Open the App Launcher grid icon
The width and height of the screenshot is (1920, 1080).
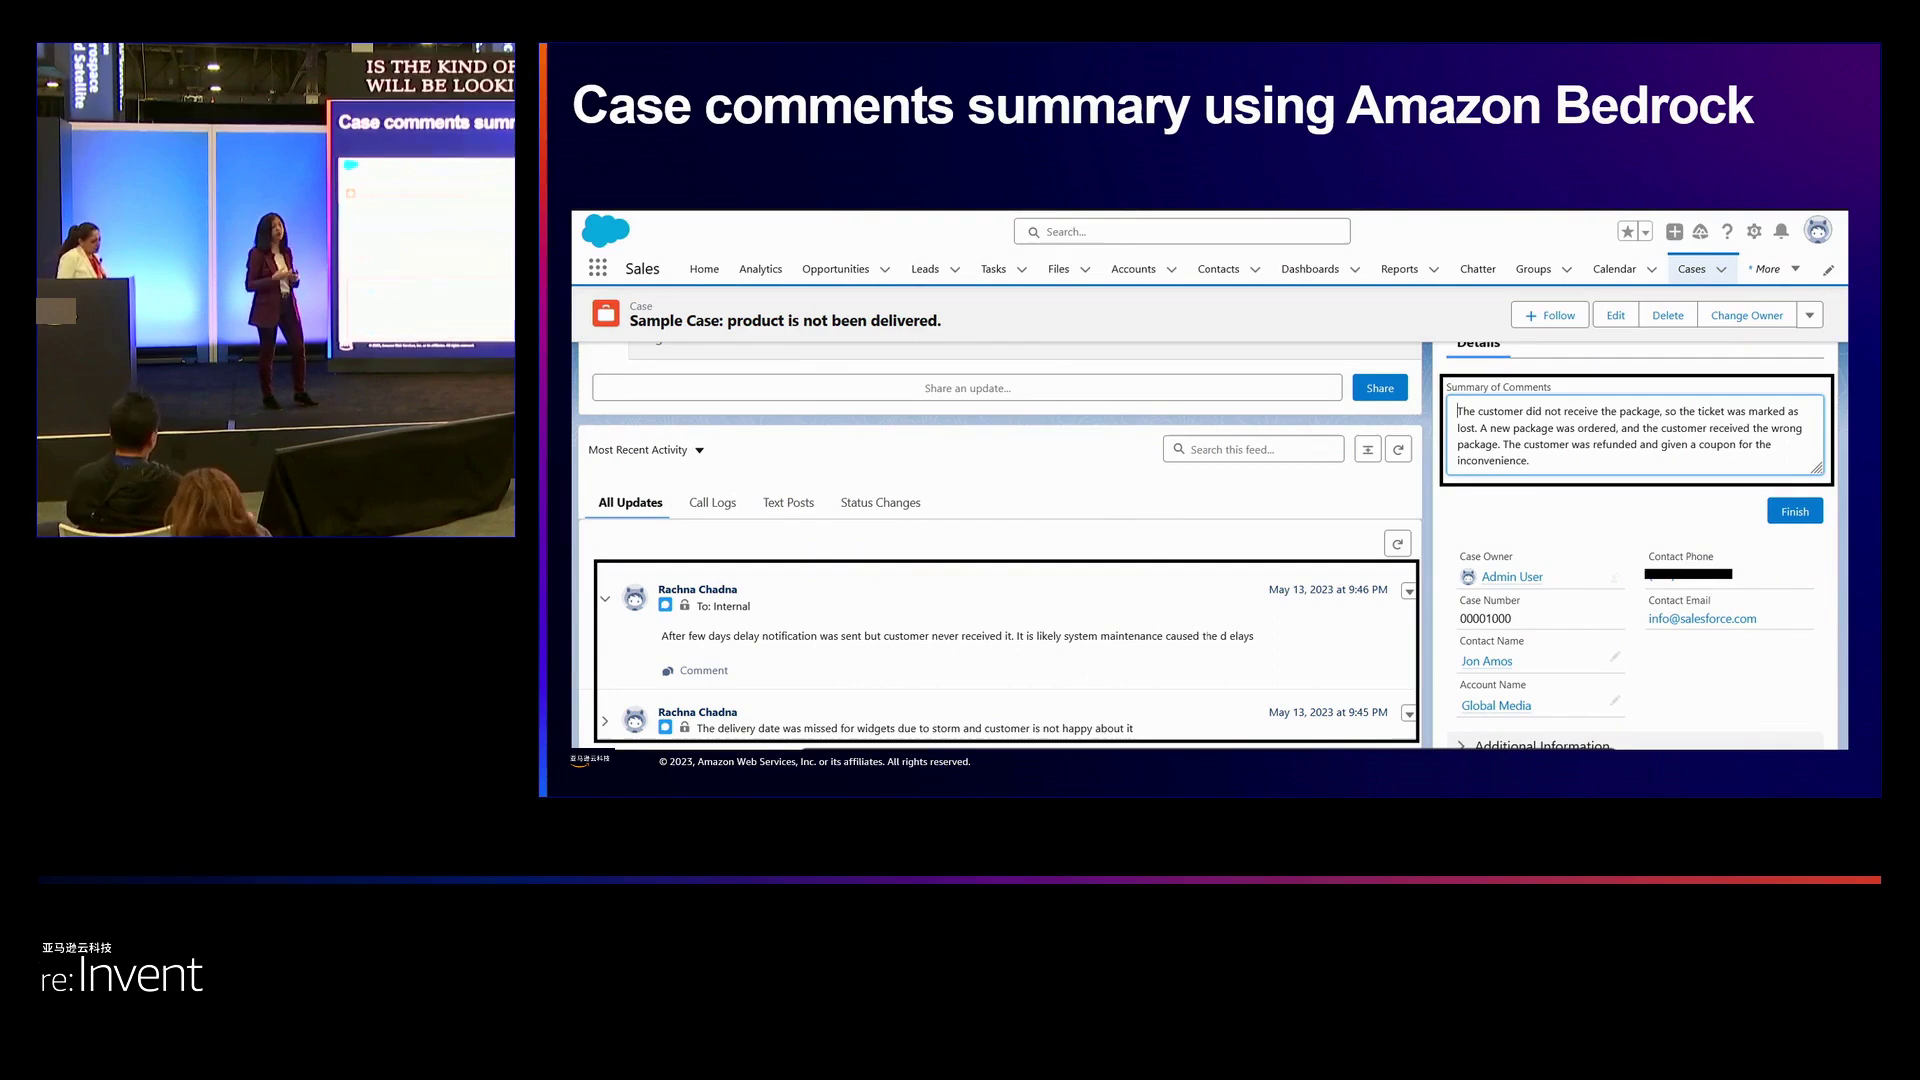tap(598, 268)
